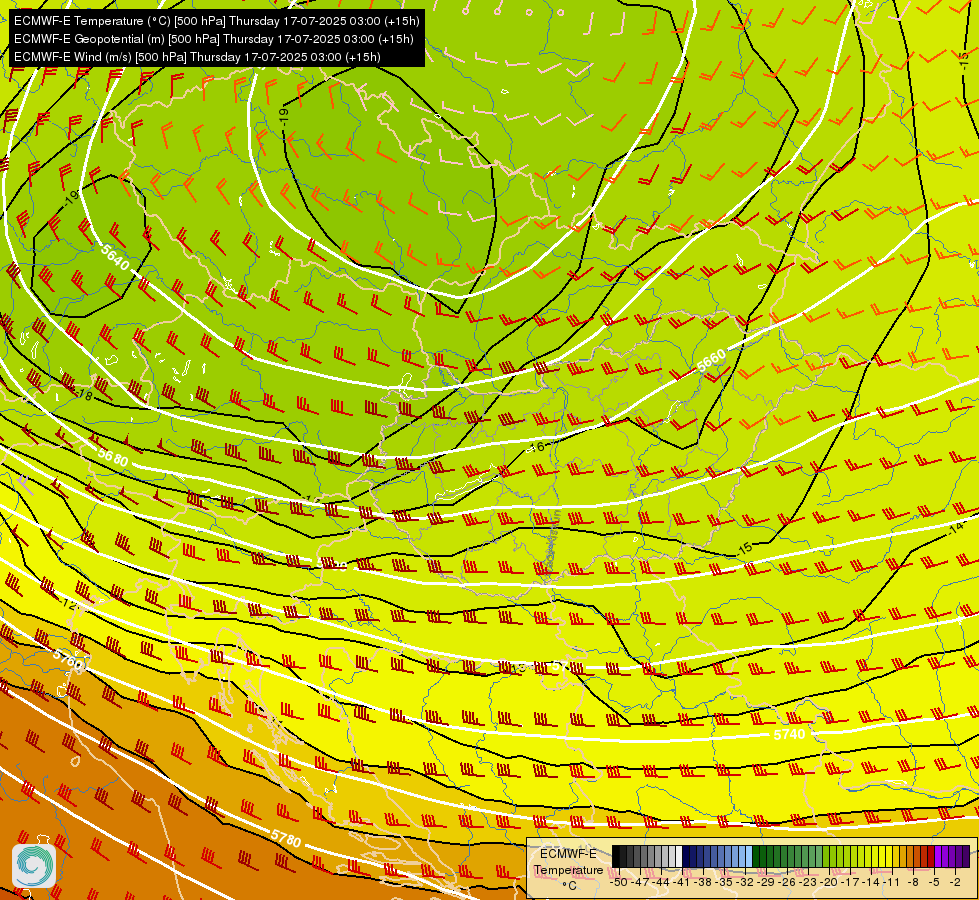
Task: Pick the leftmost black swatch in the legend
Action: click(x=616, y=856)
